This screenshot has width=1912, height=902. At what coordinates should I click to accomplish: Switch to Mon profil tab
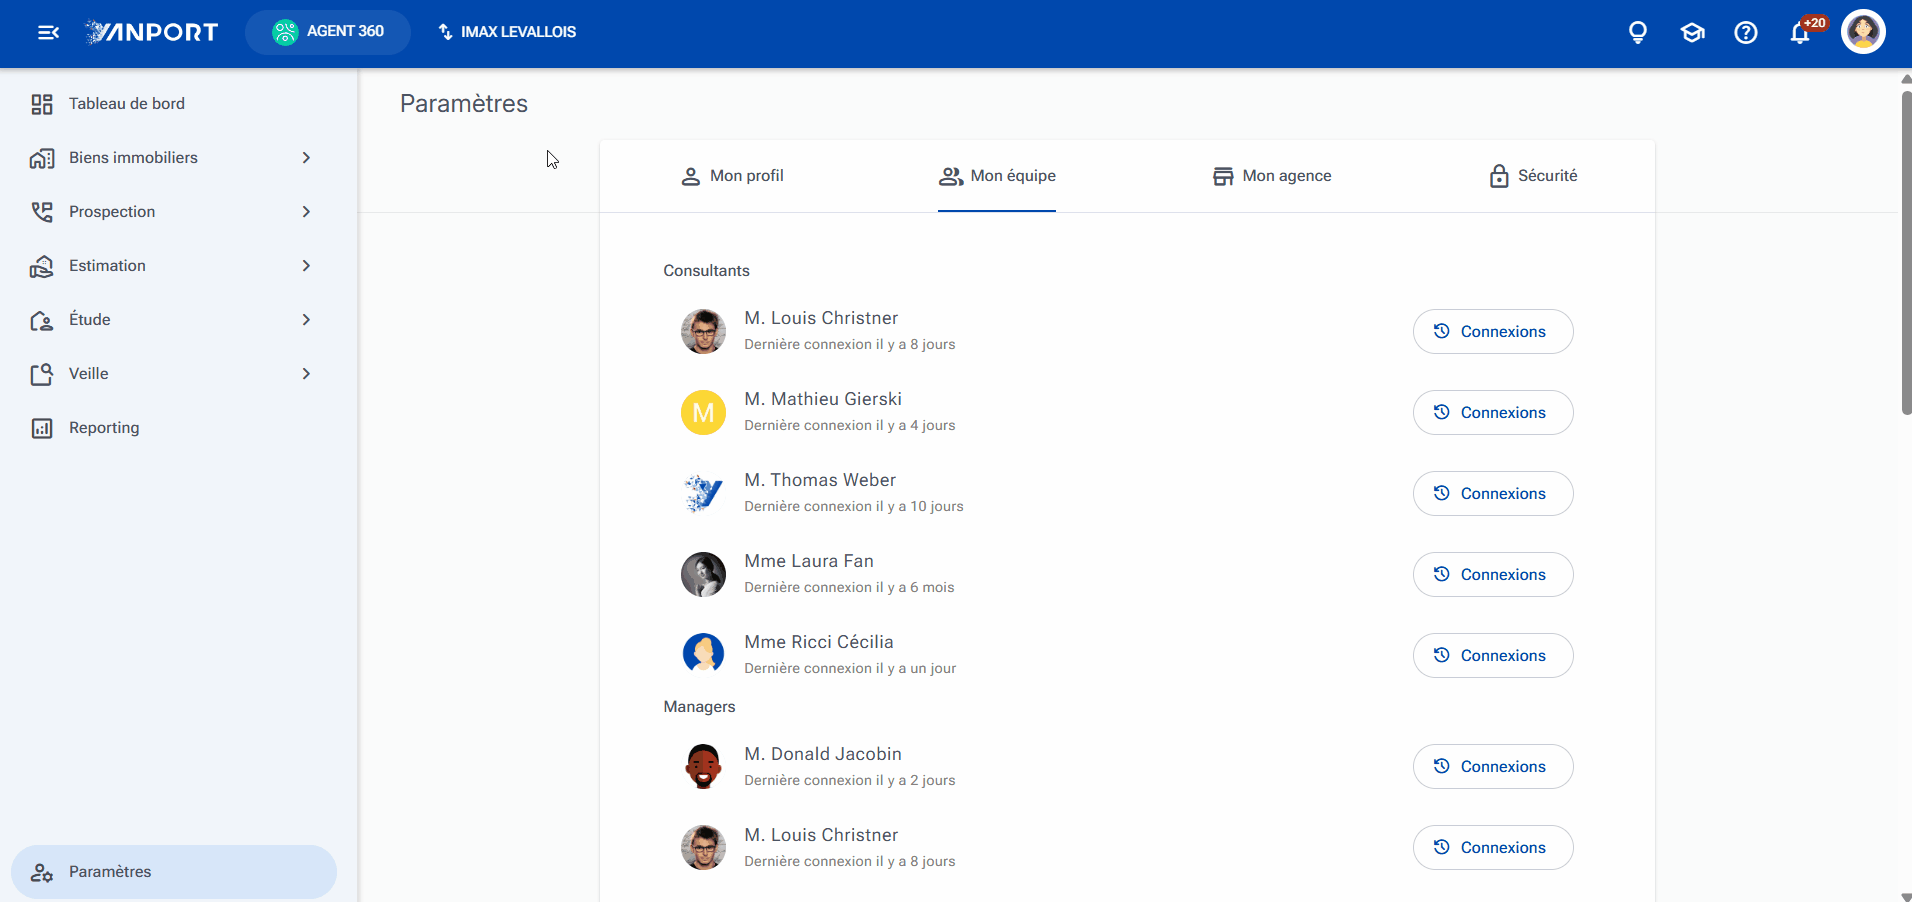(732, 176)
